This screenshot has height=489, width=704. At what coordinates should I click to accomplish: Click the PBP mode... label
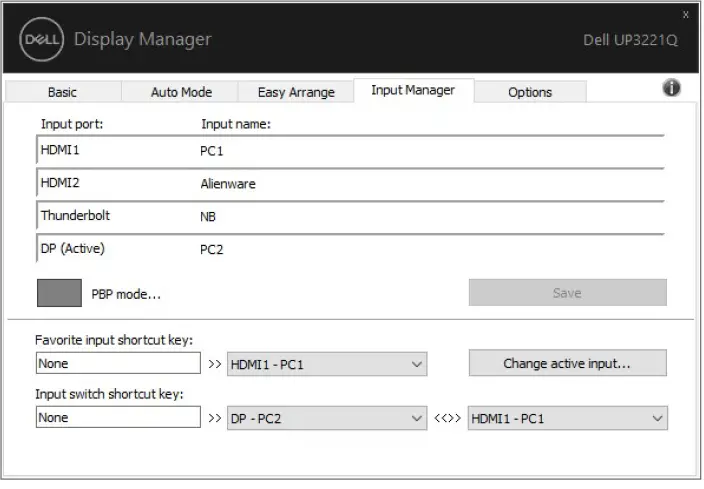pyautogui.click(x=126, y=294)
